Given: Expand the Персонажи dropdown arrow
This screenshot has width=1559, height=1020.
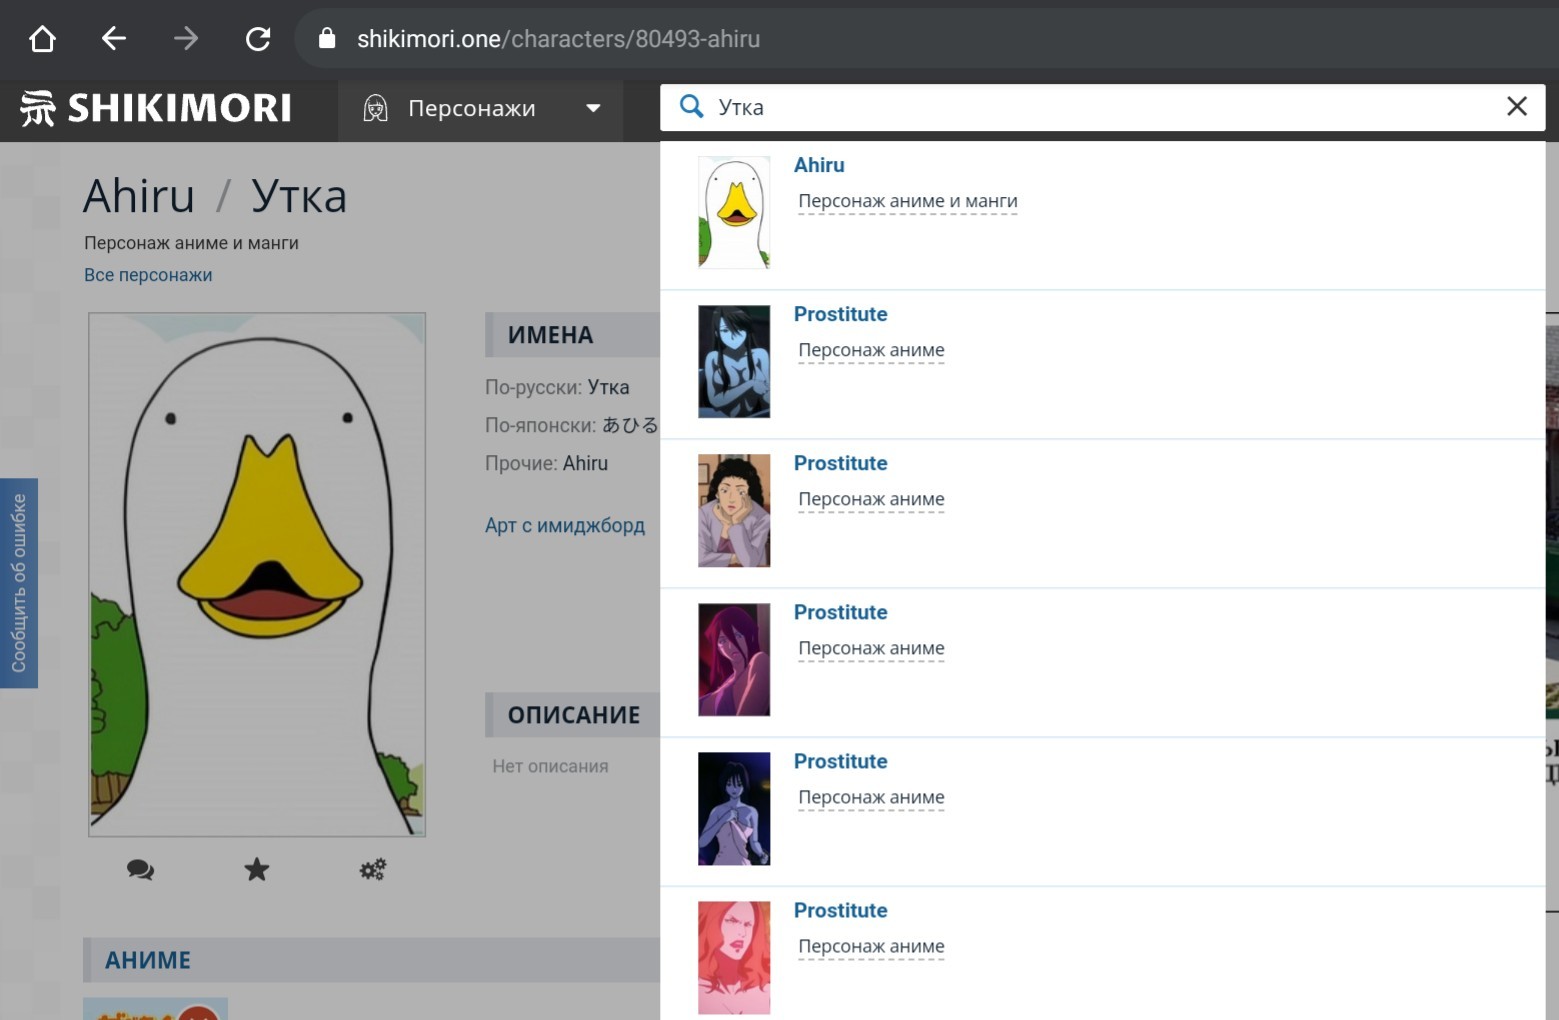Looking at the screenshot, I should (593, 108).
